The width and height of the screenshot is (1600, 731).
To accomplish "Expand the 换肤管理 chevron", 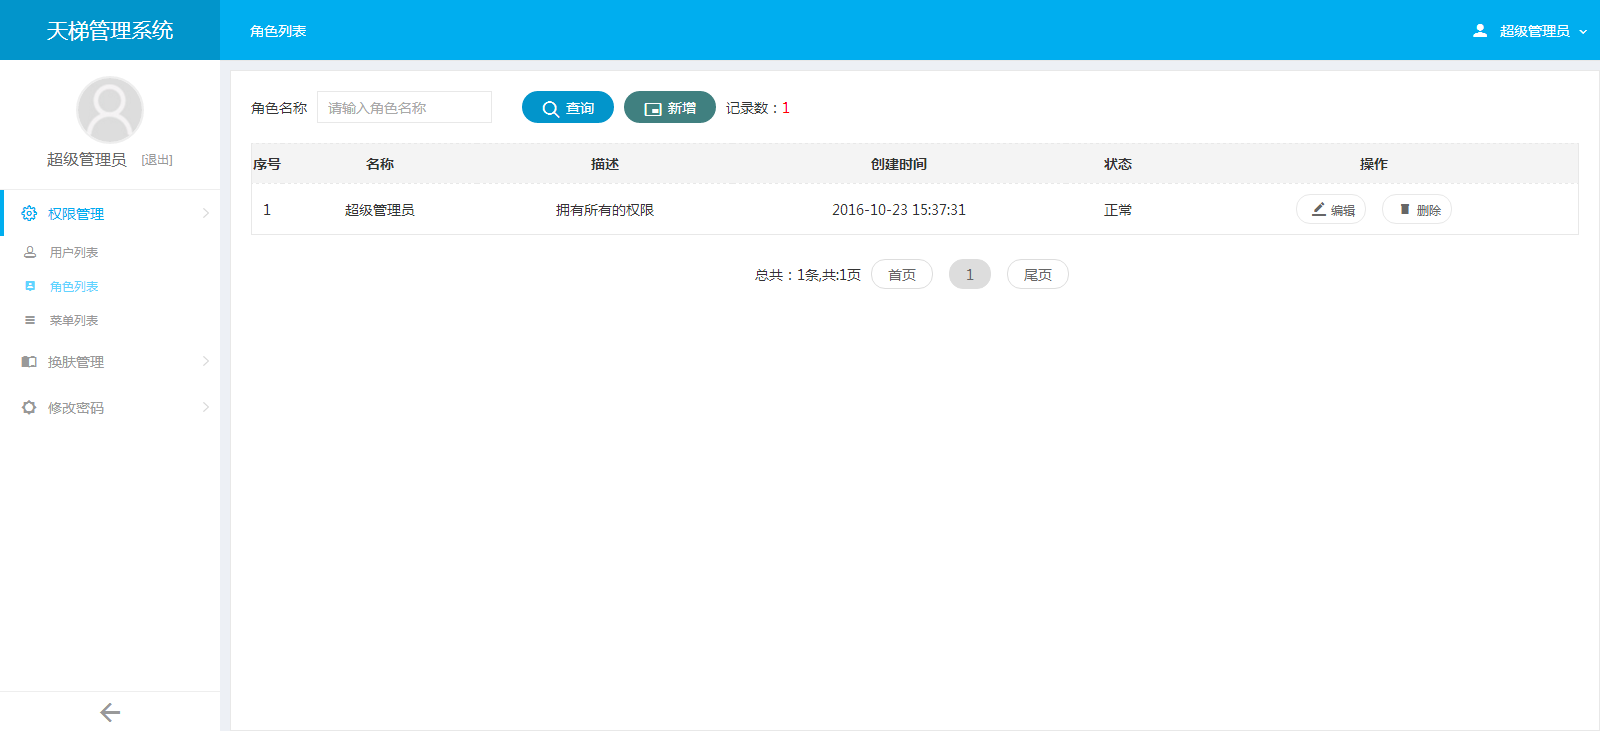I will click(206, 361).
